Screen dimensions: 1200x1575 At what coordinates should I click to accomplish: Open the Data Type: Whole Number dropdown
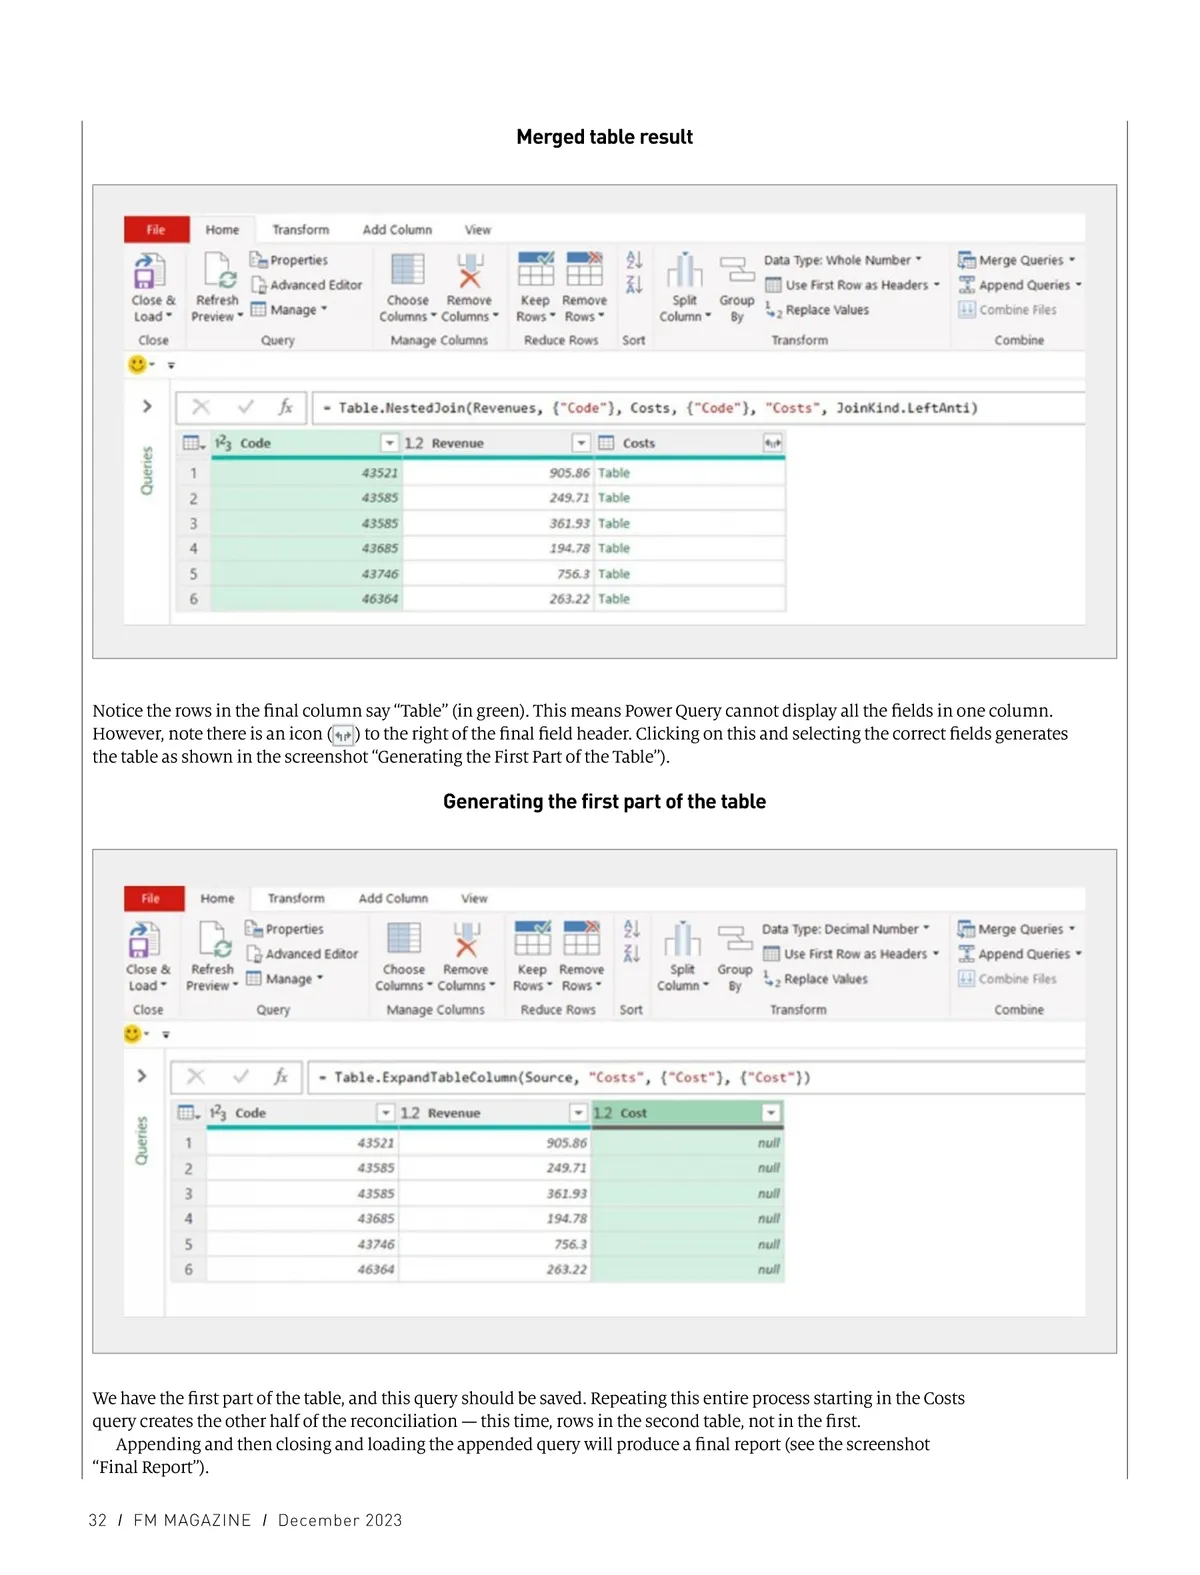843,260
